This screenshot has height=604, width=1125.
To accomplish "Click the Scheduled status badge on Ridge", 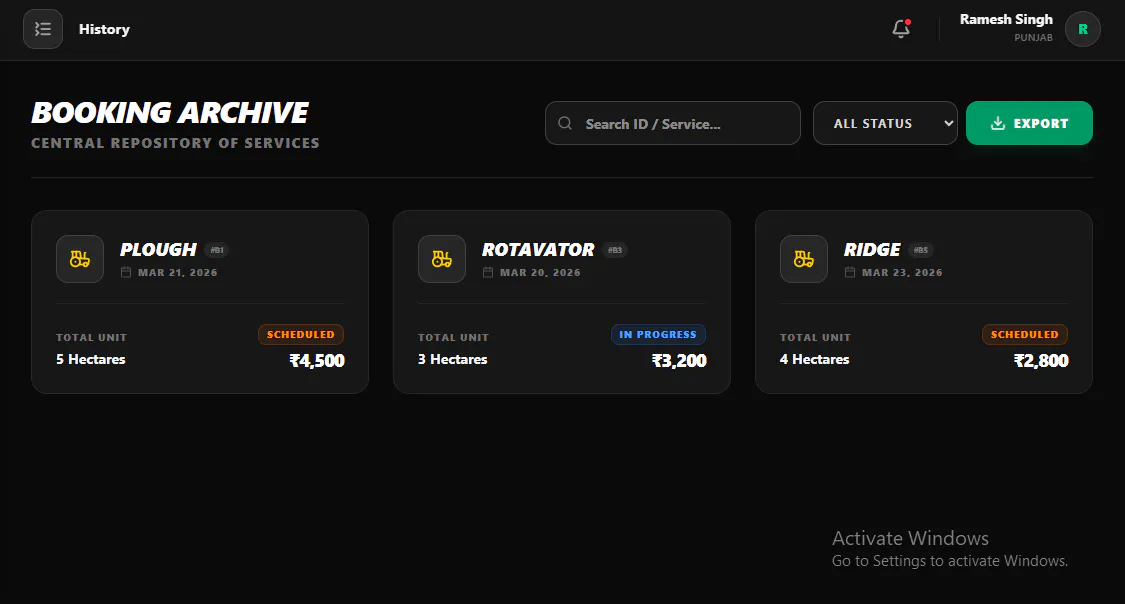I will click(1025, 334).
